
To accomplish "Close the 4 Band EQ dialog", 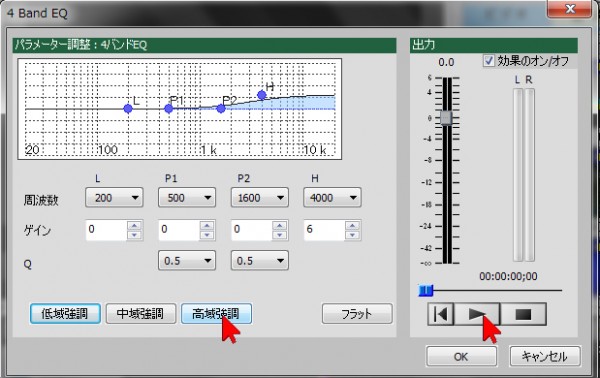I will click(x=570, y=8).
